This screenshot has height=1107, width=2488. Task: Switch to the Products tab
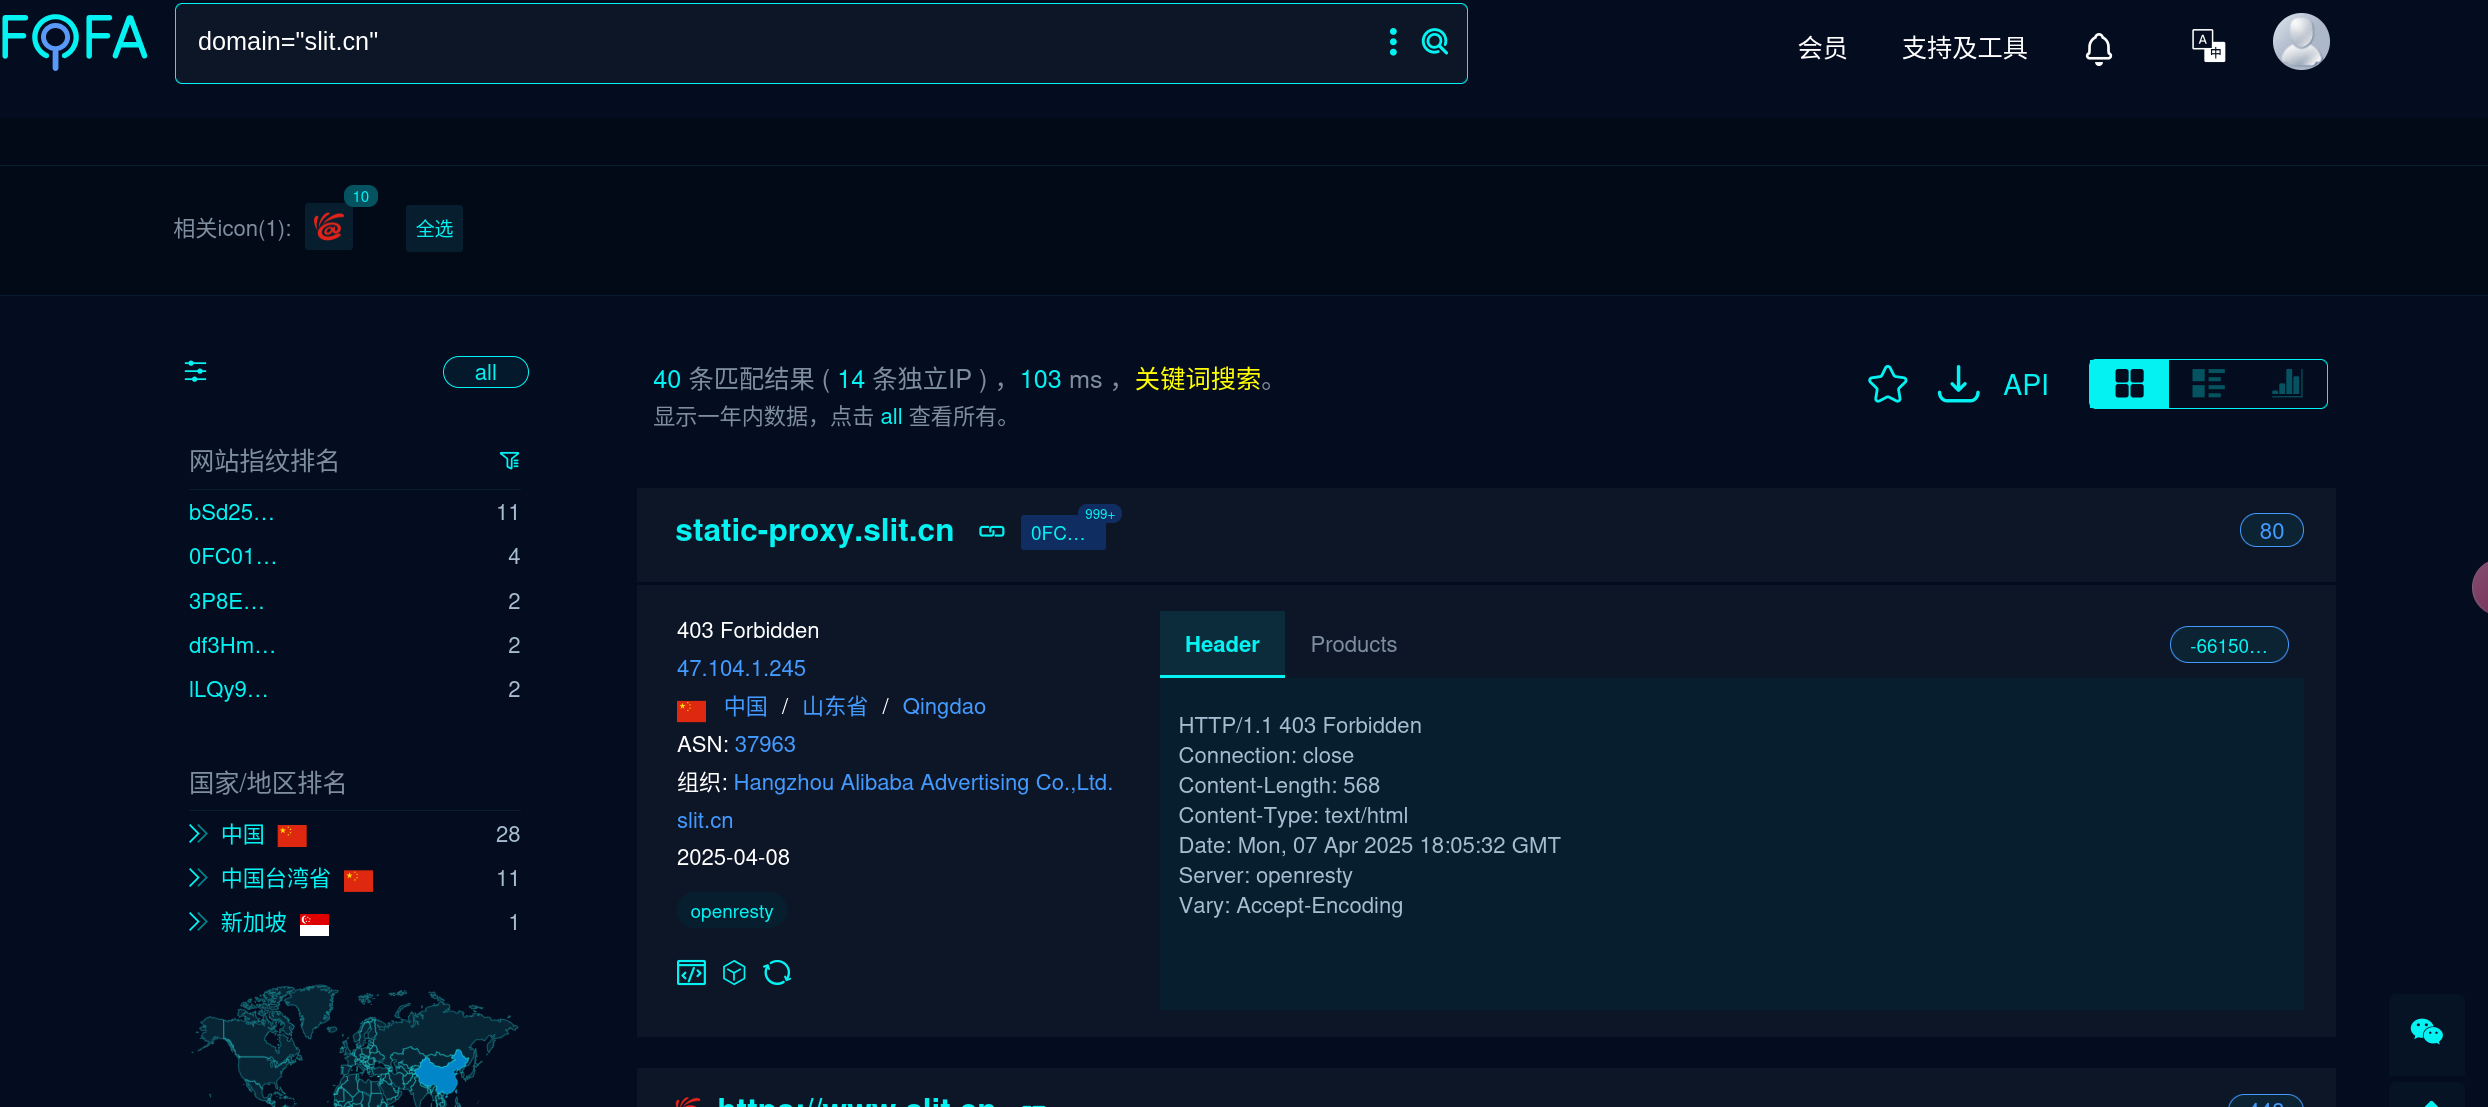pos(1353,645)
